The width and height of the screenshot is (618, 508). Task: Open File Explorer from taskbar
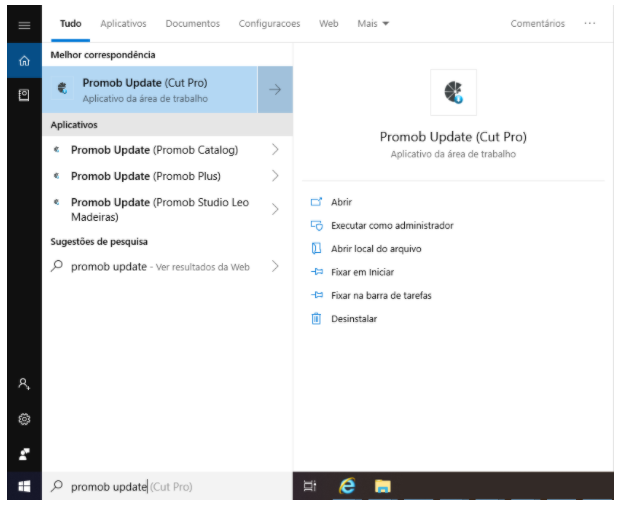(382, 486)
